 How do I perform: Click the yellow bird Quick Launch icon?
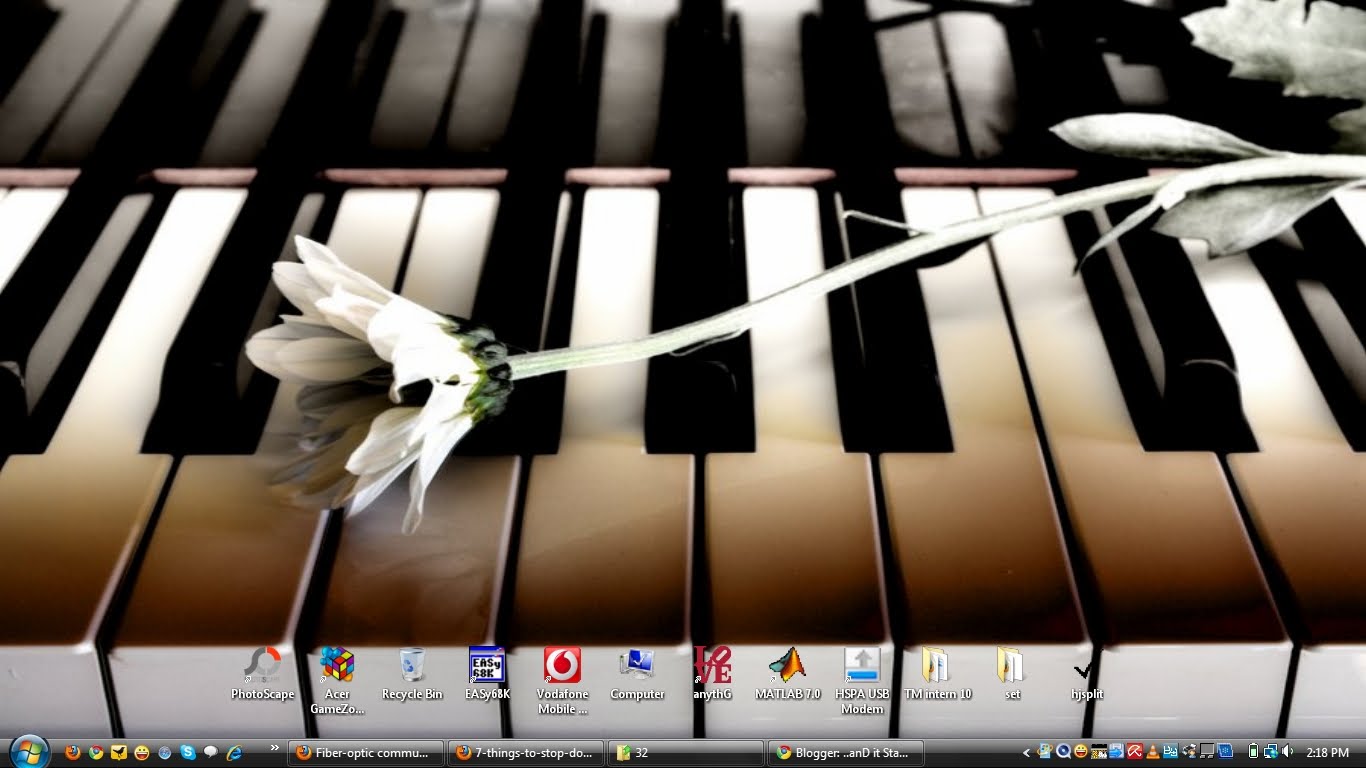coord(119,752)
